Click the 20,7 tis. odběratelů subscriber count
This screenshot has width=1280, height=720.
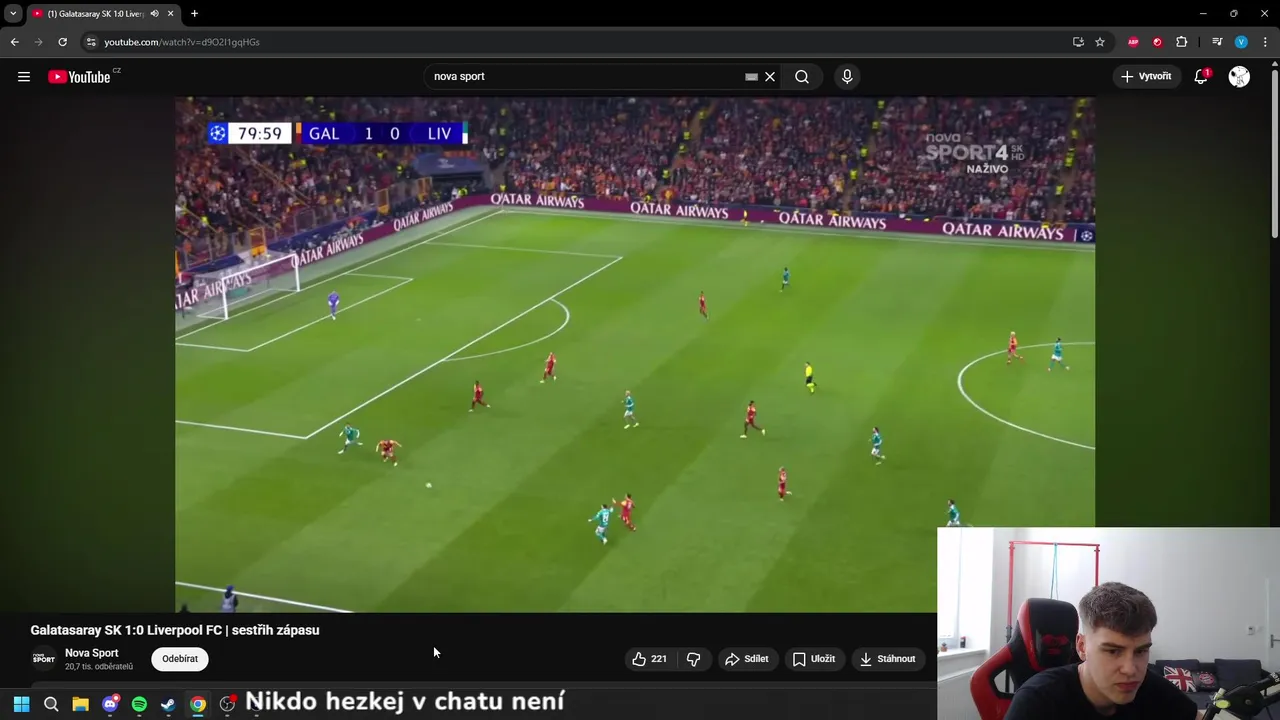click(99, 667)
